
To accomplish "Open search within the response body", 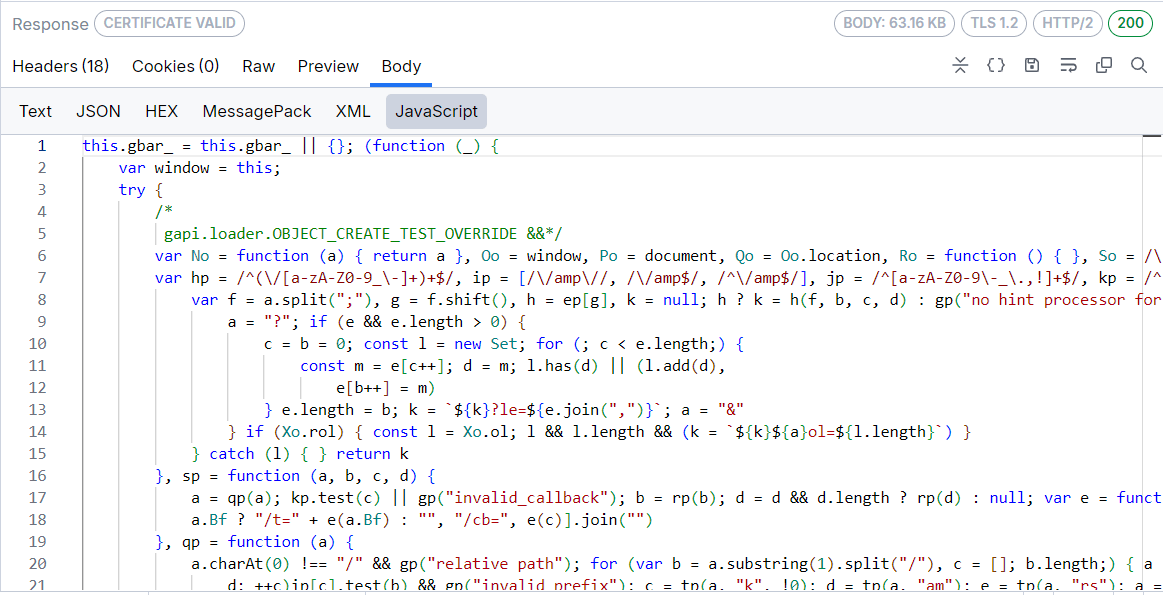I will click(1140, 65).
